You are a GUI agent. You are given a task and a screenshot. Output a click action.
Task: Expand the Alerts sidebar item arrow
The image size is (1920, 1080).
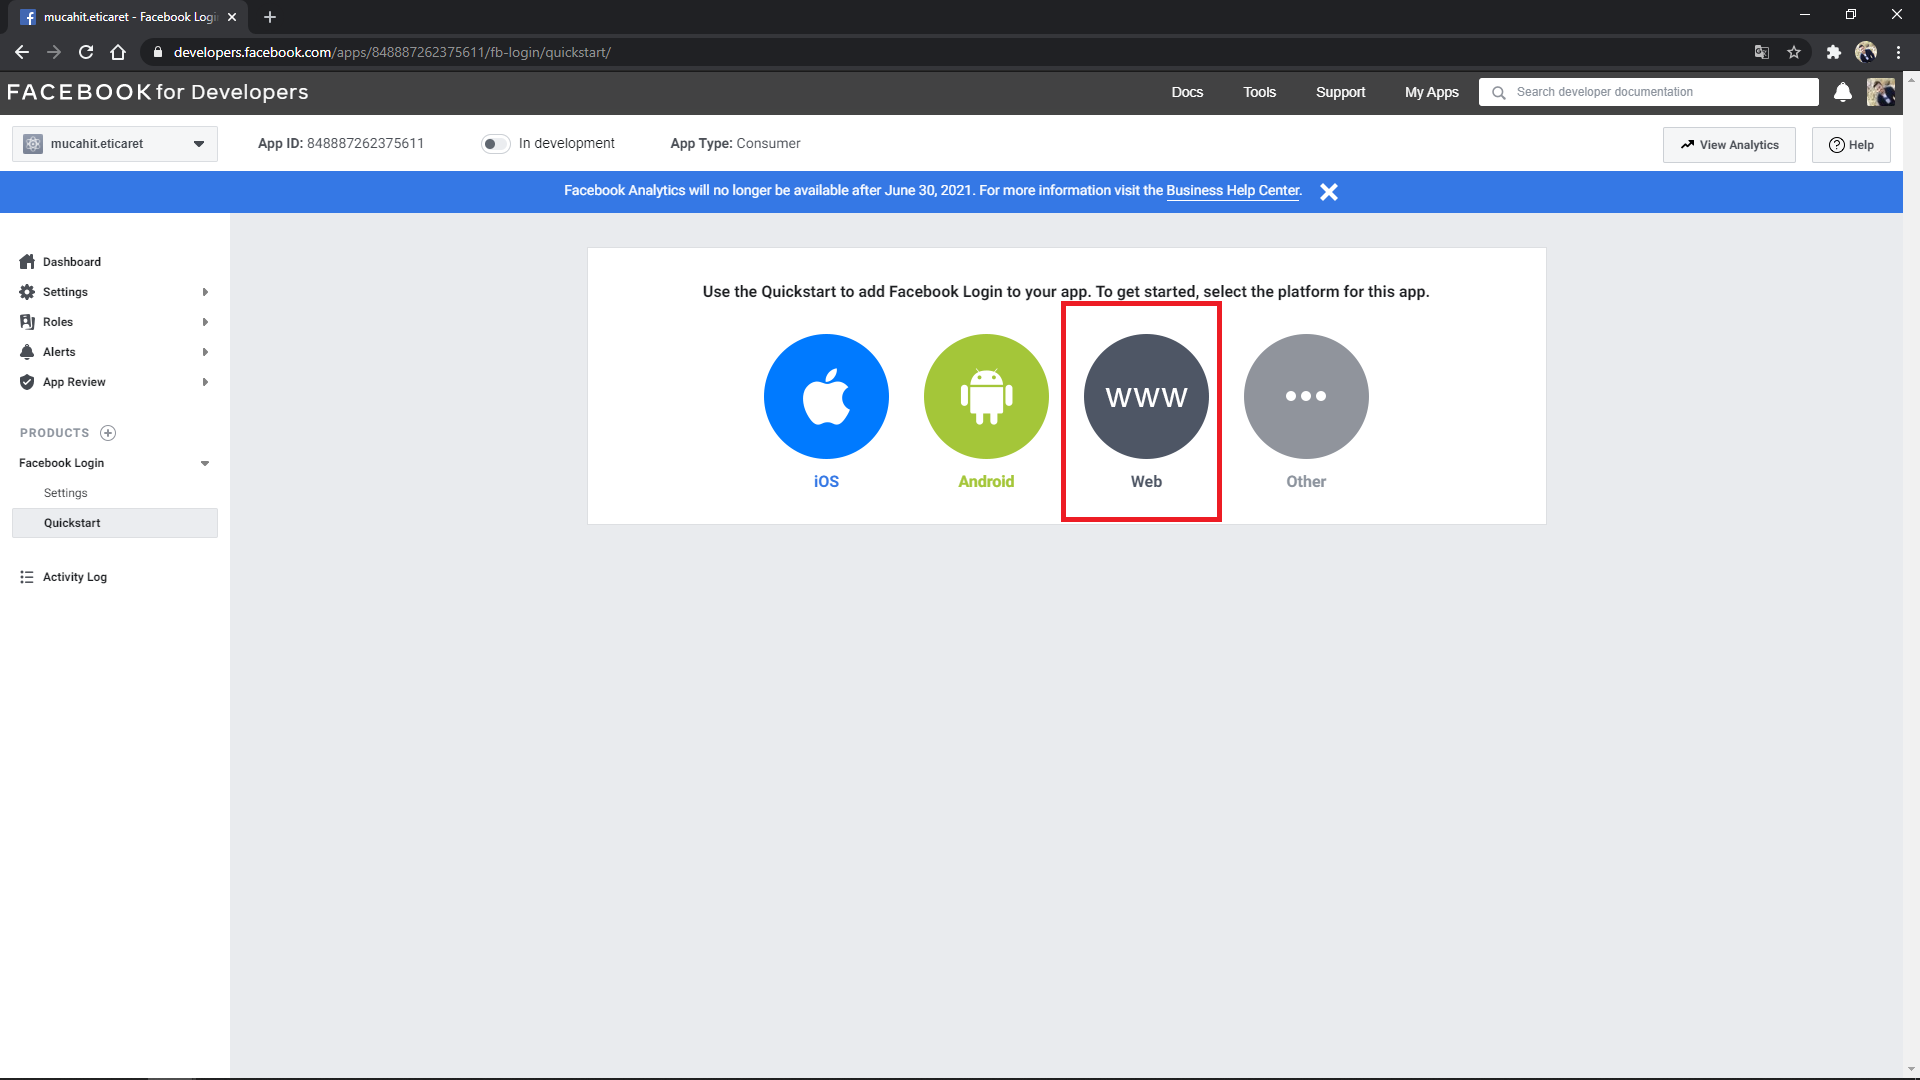click(205, 352)
